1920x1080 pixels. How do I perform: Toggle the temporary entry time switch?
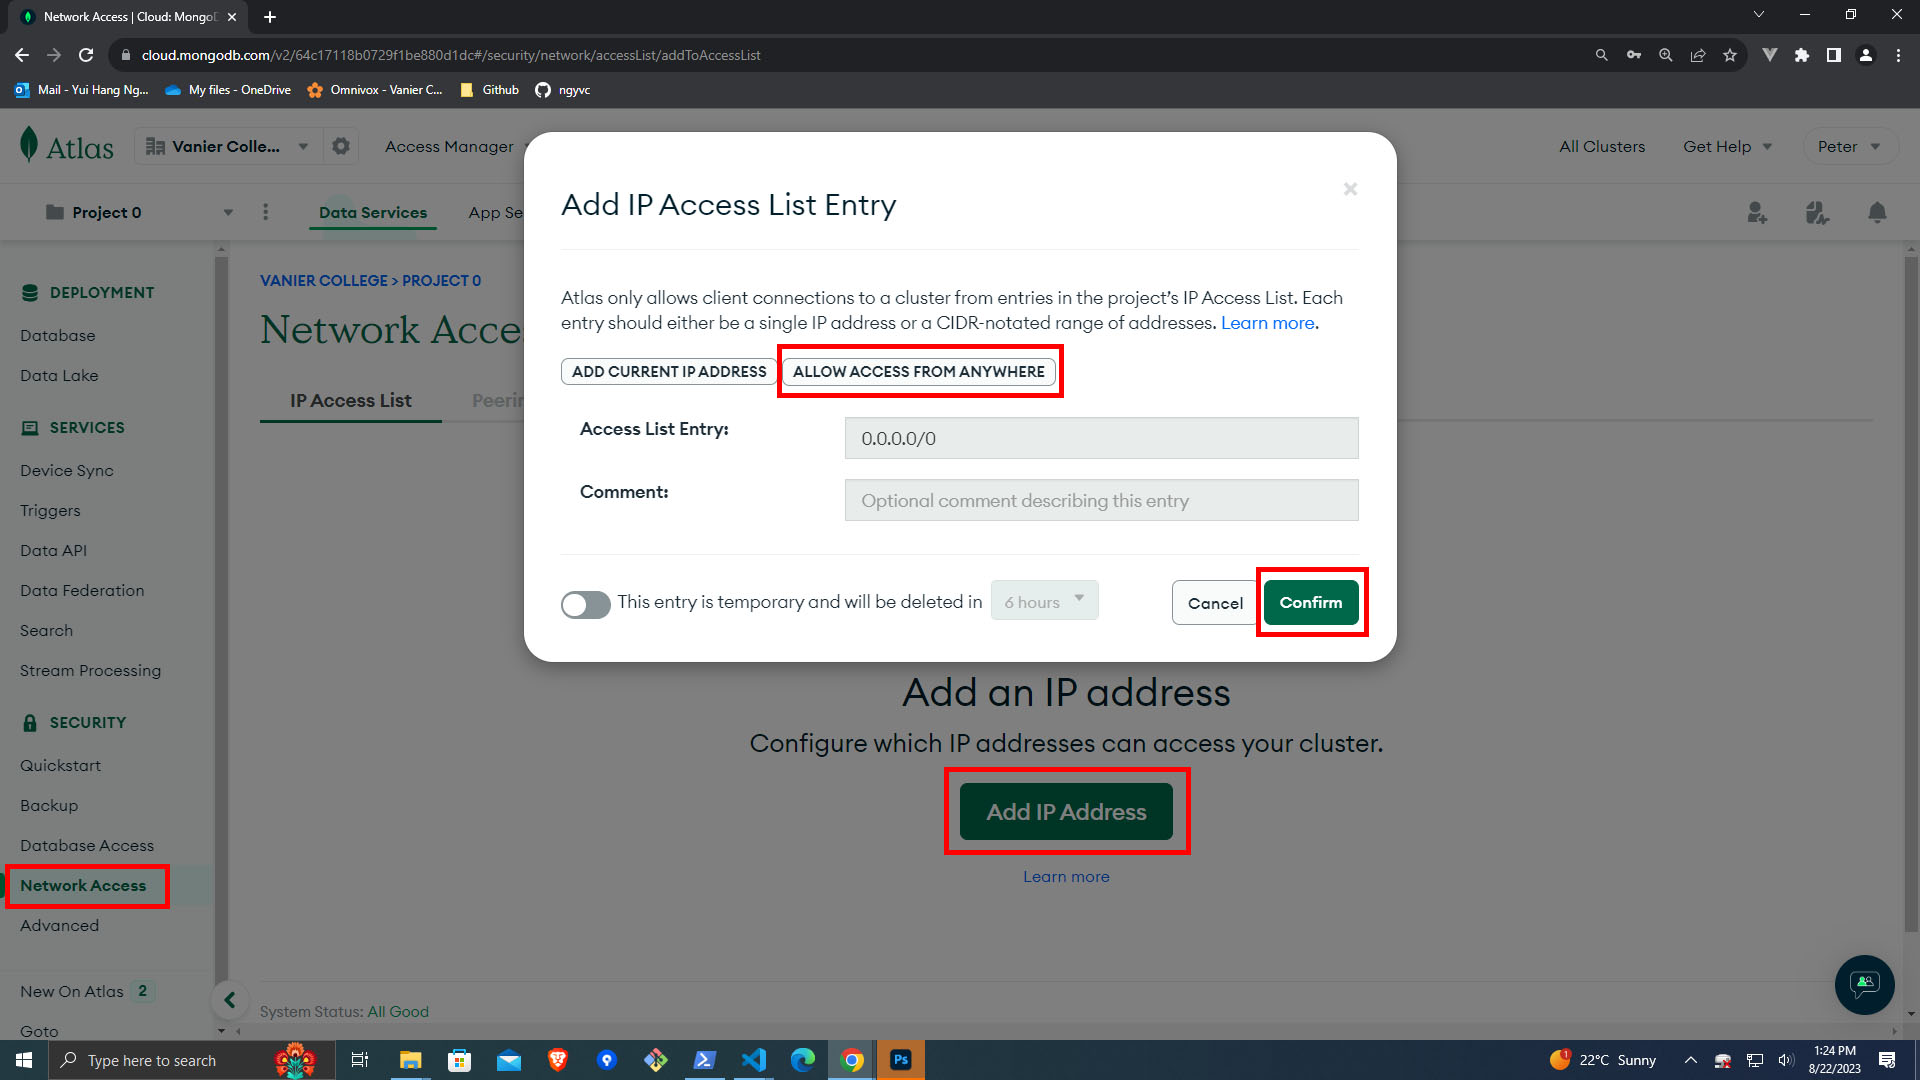click(585, 603)
